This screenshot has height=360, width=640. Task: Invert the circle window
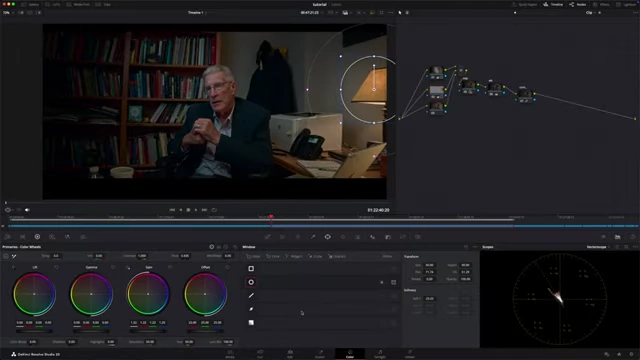tap(382, 282)
